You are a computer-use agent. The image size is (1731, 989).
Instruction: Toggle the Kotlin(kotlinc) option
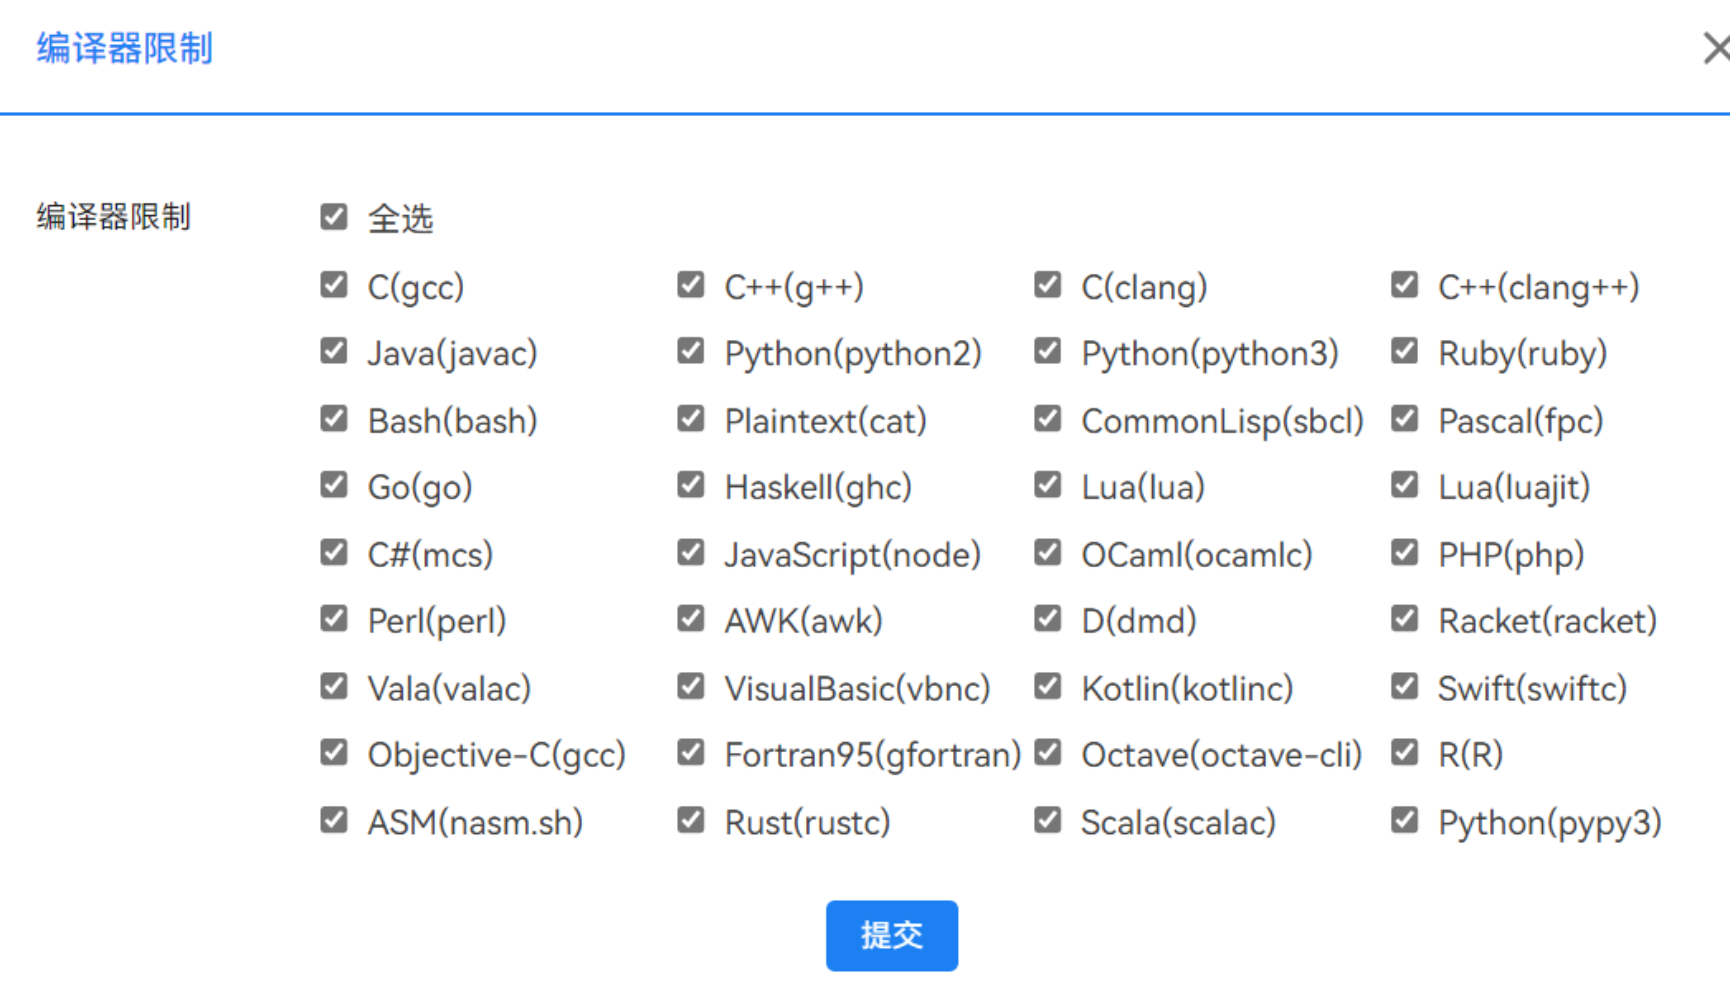pyautogui.click(x=1048, y=687)
